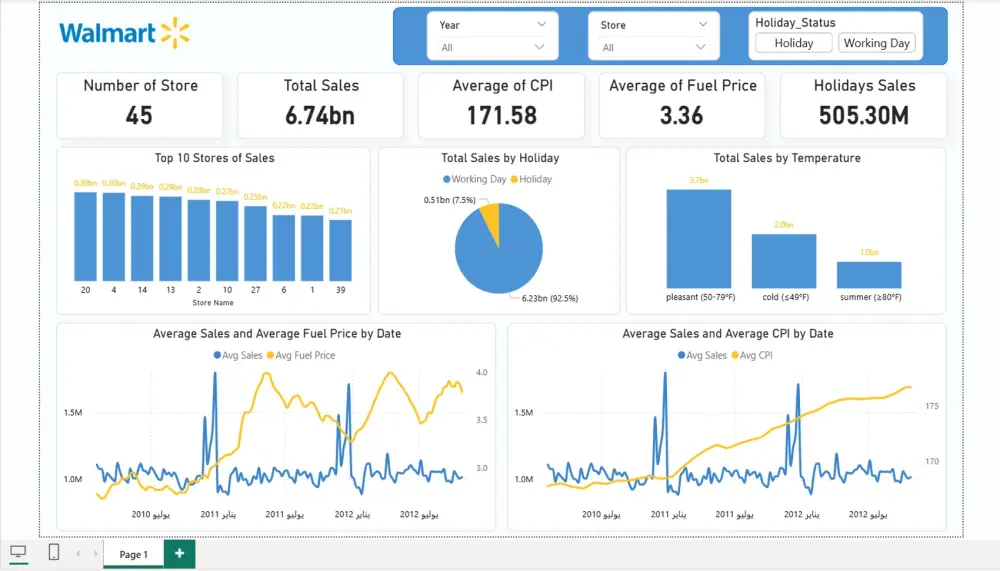Viewport: 1000px width, 571px height.
Task: Click the Walmart spark logo
Action: click(175, 33)
